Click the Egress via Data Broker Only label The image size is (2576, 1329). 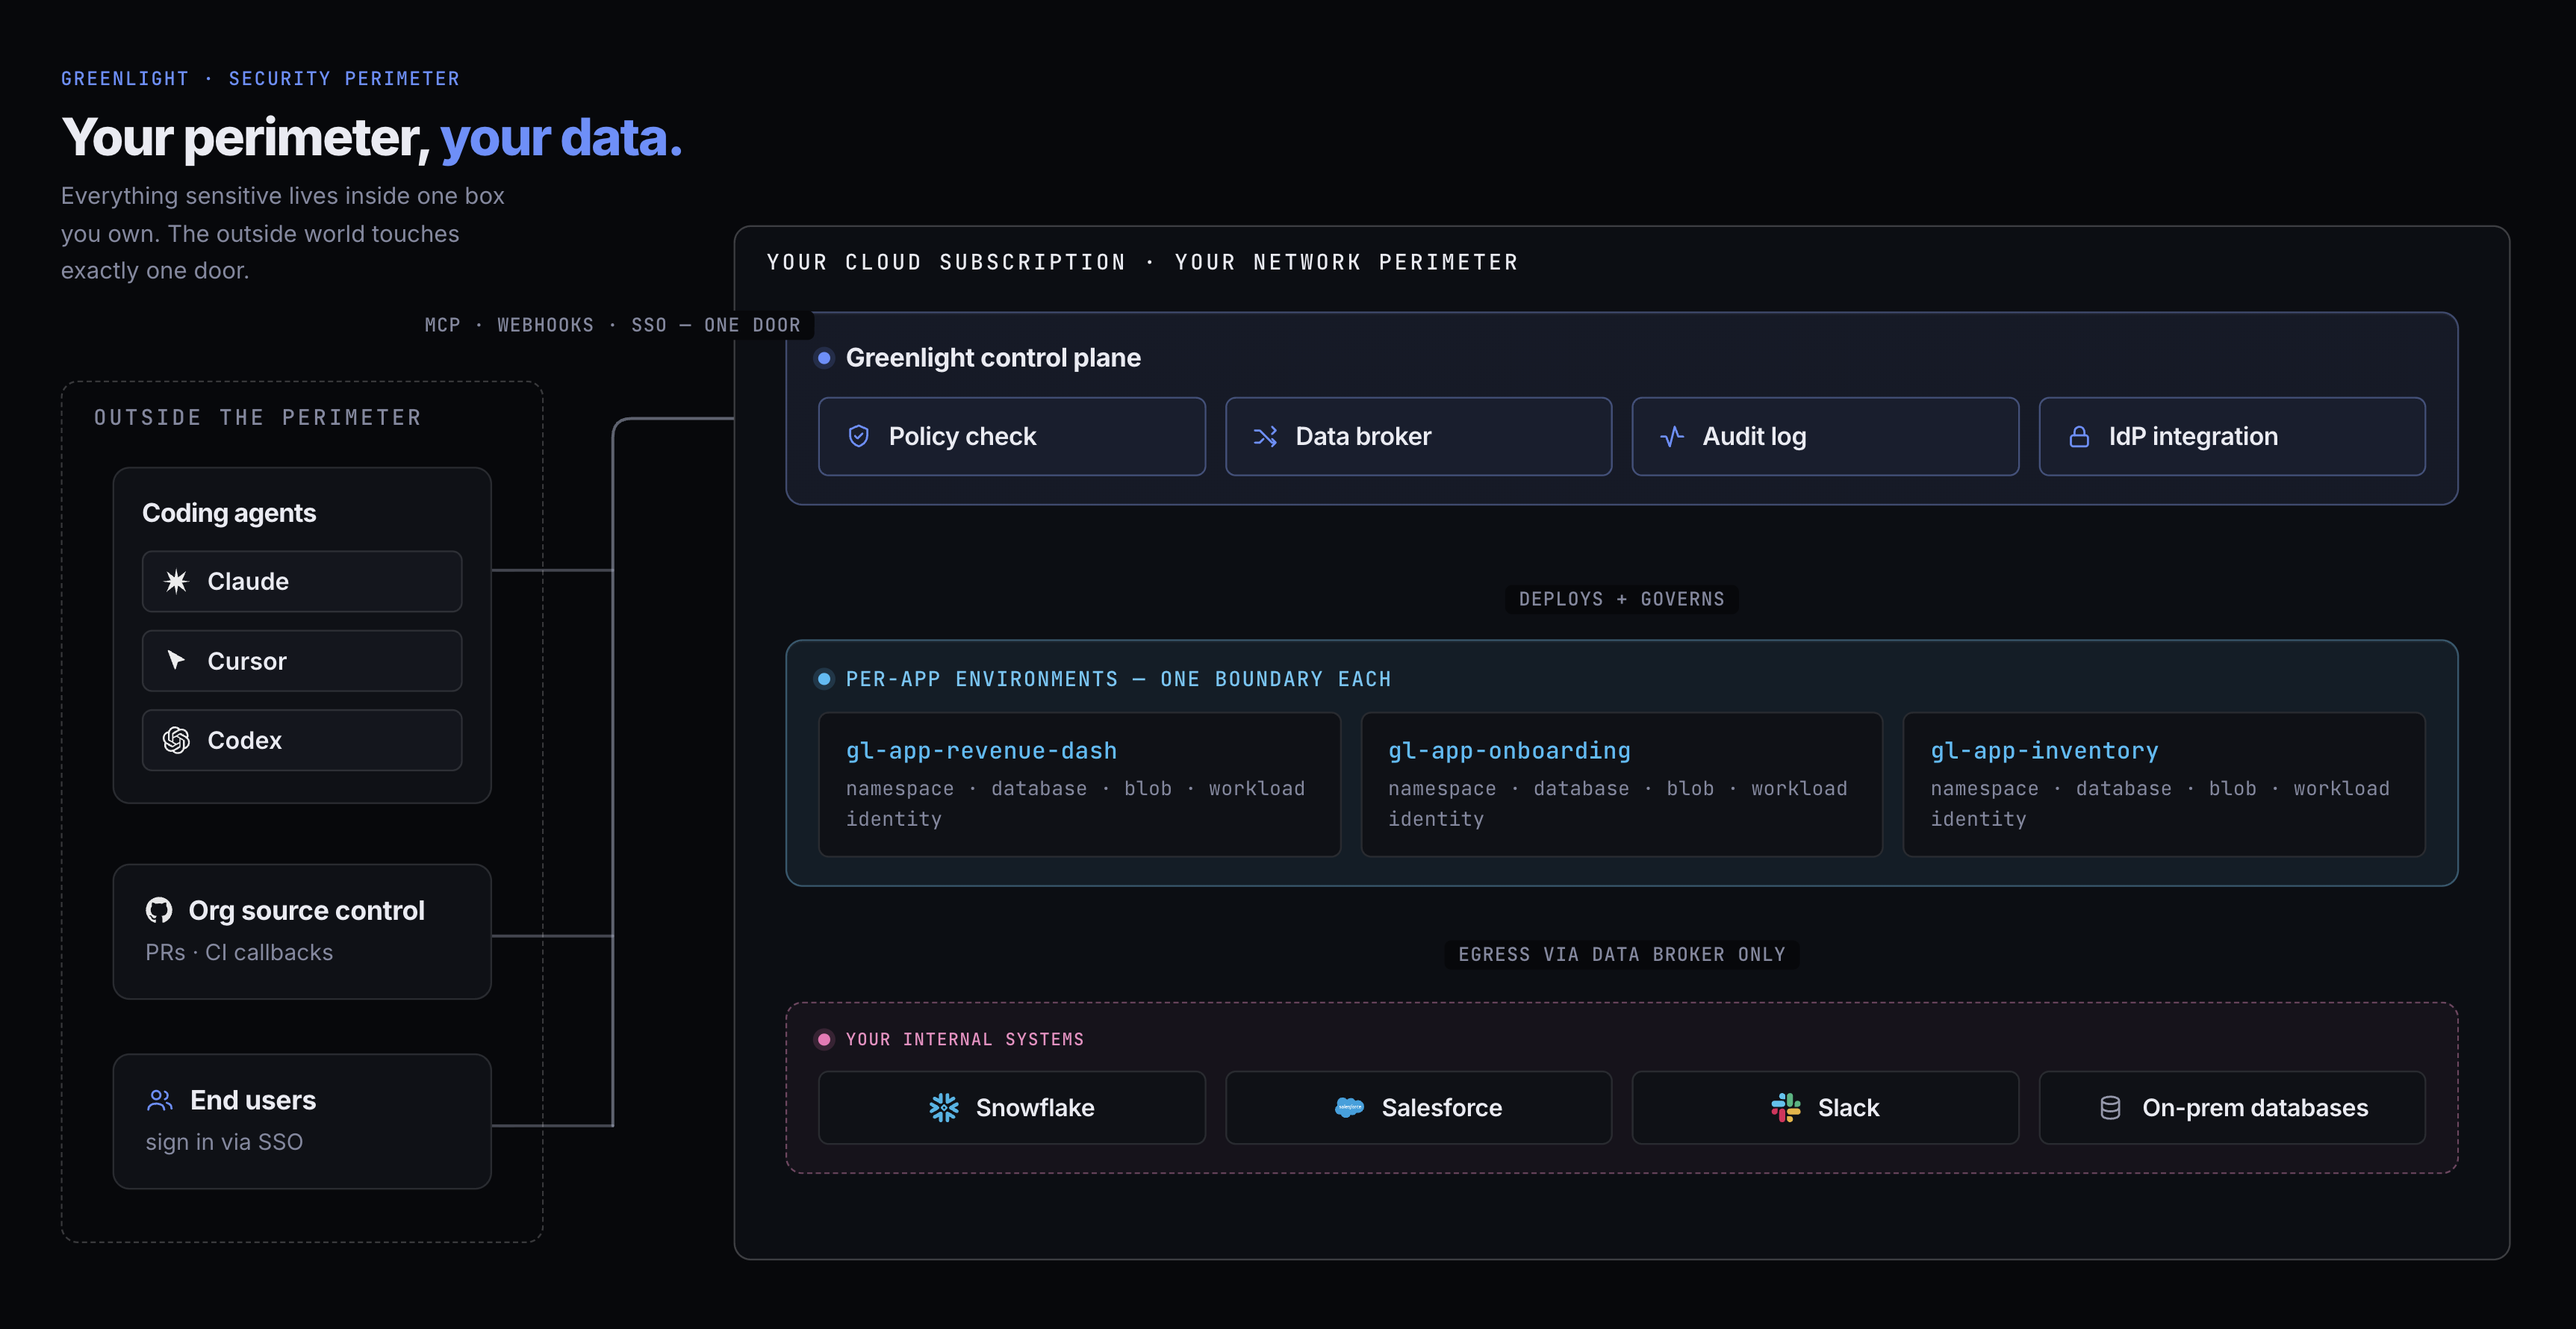pos(1621,954)
